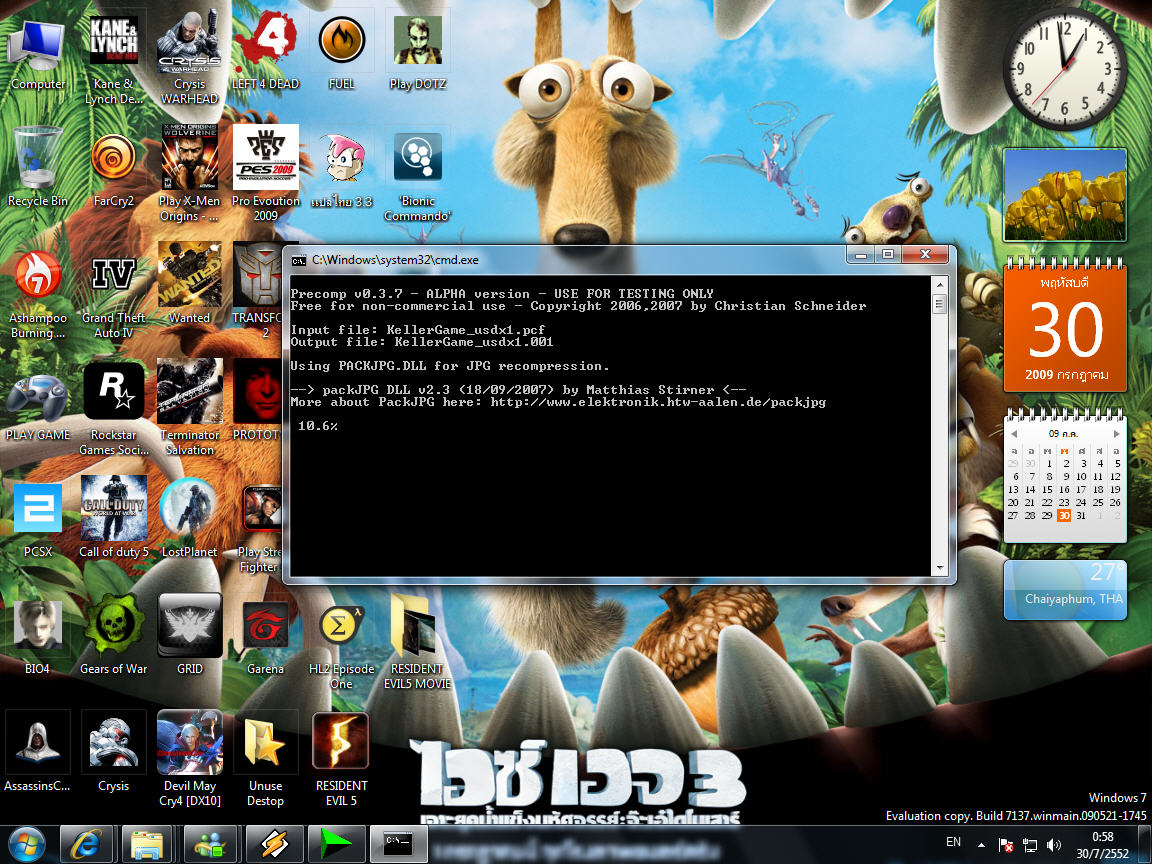Open the Windows Start orb
Screen dimensions: 1152x864
point(26,845)
